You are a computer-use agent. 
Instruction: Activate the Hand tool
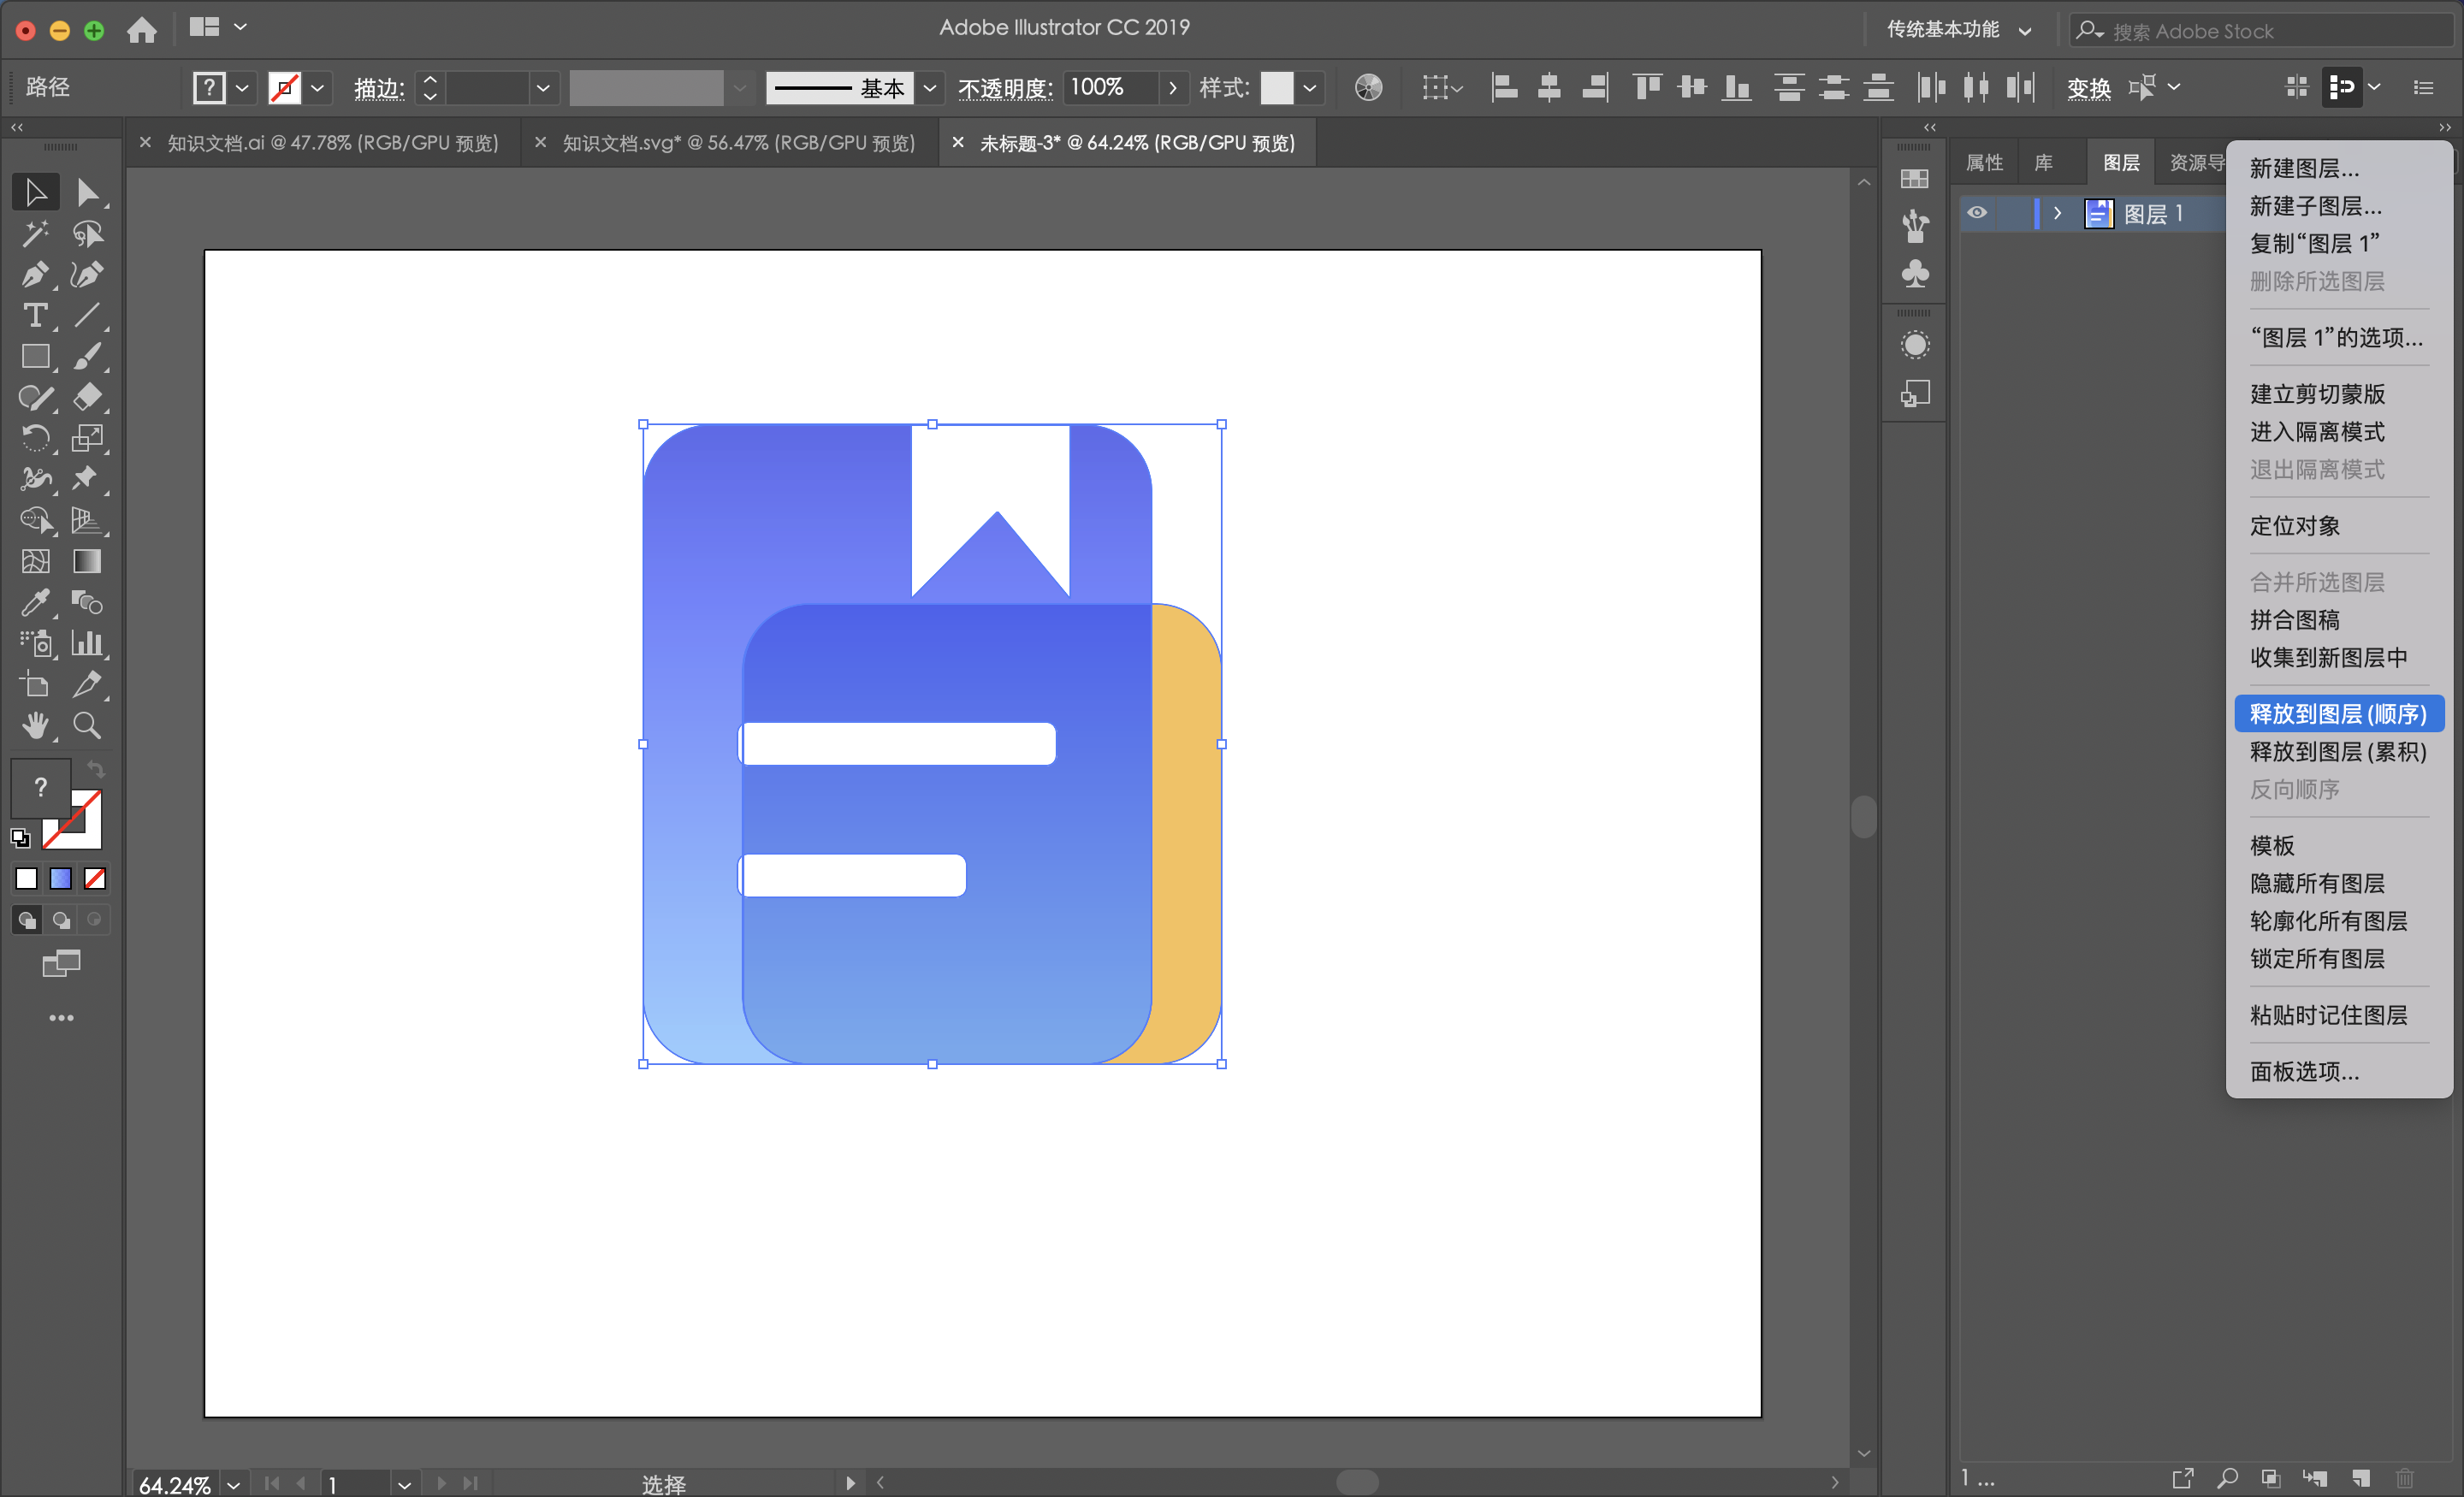pyautogui.click(x=35, y=726)
